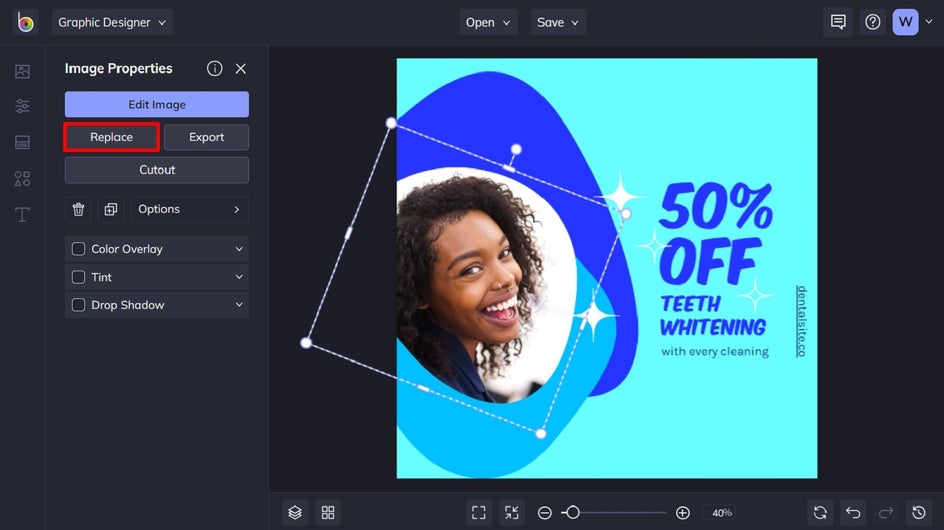Viewport: 944px width, 530px height.
Task: Click the Export button
Action: point(206,137)
